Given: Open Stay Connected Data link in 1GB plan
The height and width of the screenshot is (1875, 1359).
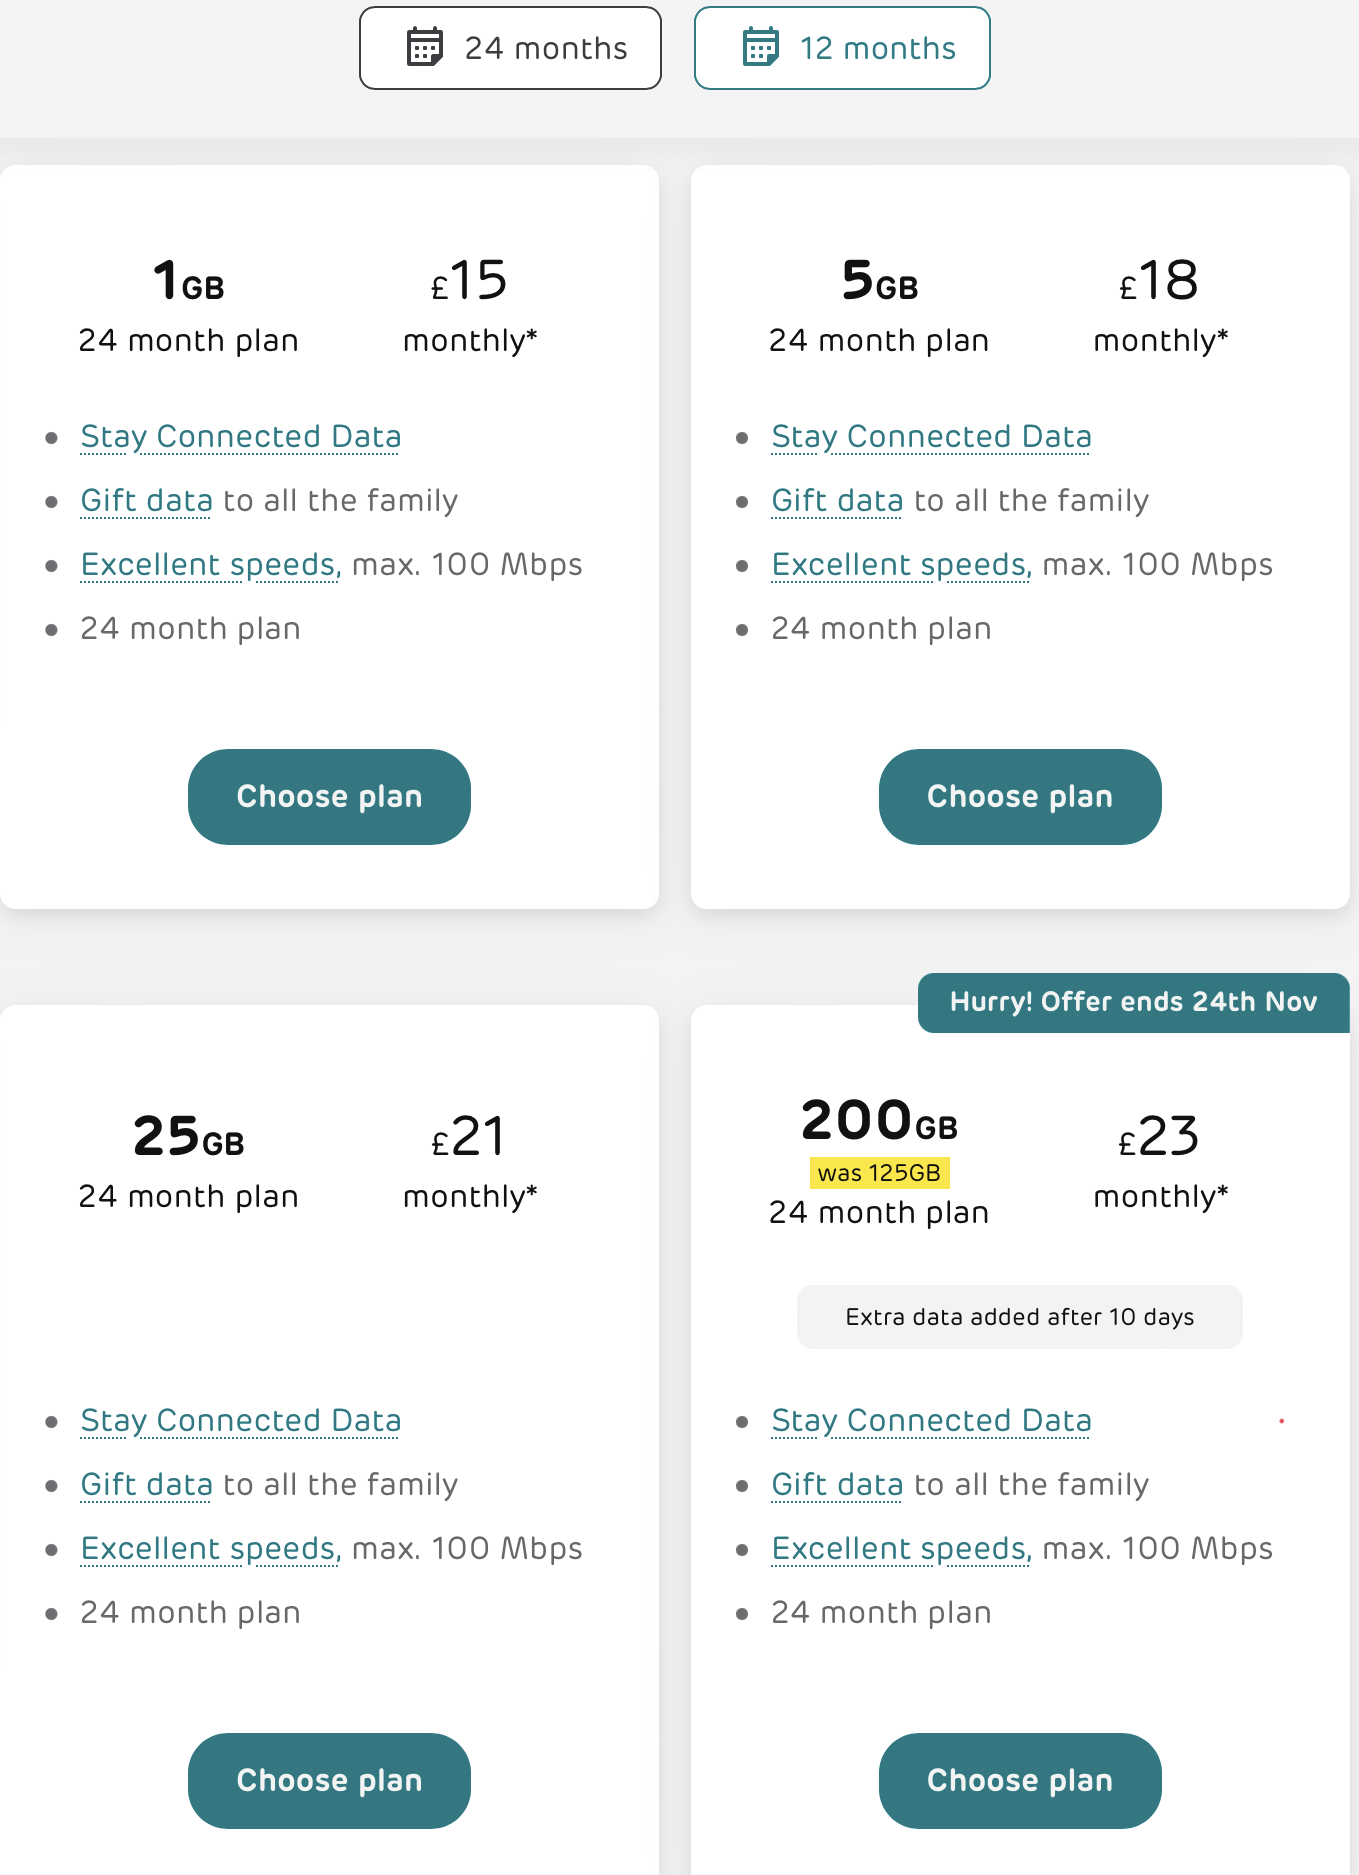Looking at the screenshot, I should click(241, 437).
